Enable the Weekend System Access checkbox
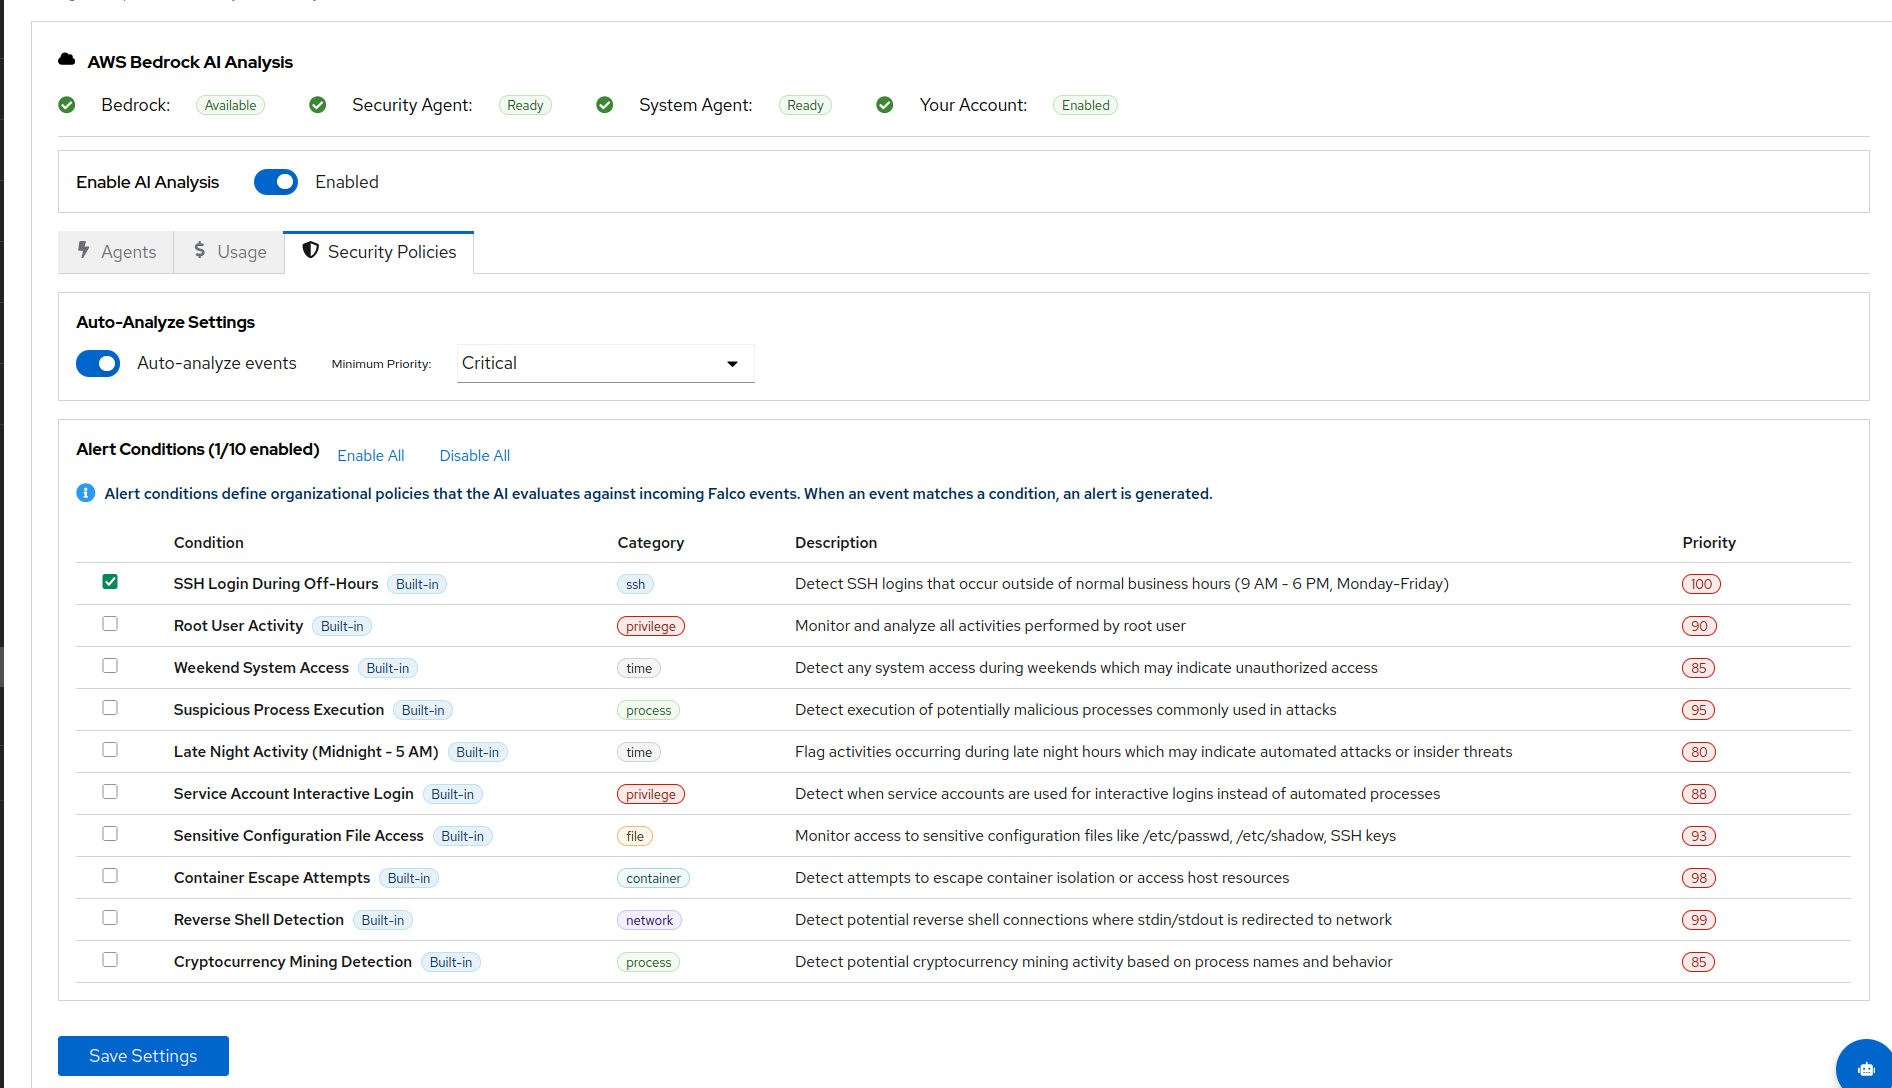1892x1088 pixels. [x=110, y=666]
